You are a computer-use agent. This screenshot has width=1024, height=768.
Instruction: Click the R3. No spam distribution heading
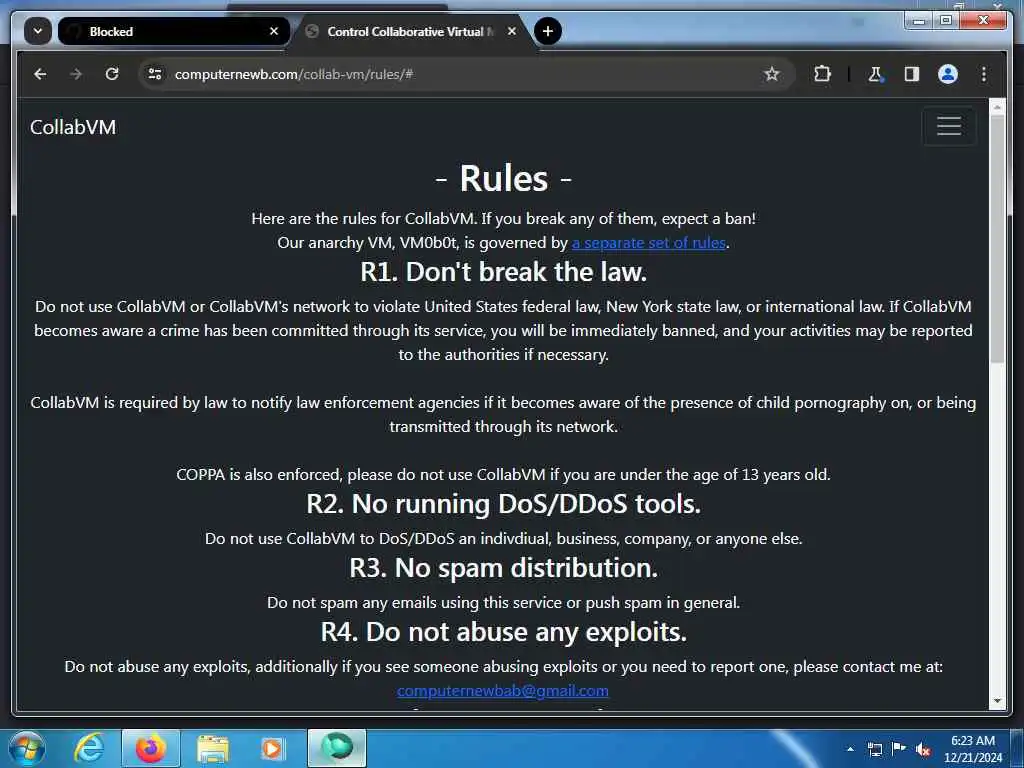(504, 568)
